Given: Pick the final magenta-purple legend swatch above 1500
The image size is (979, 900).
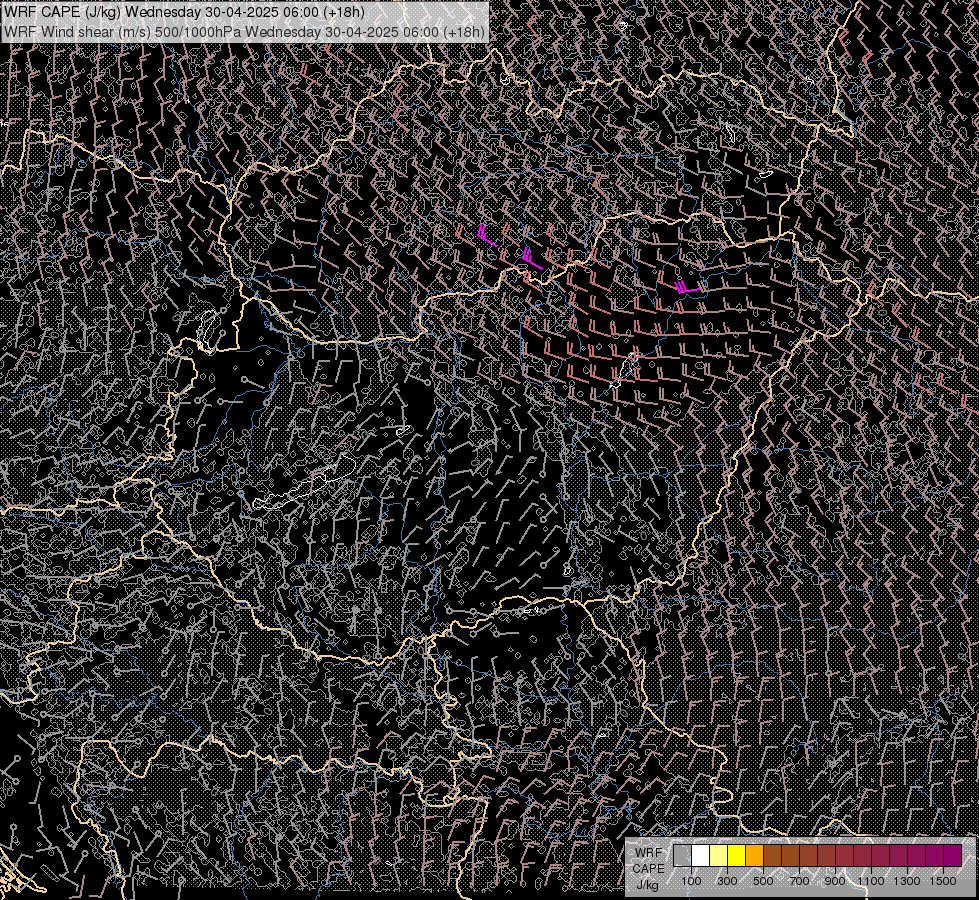Looking at the screenshot, I should (x=953, y=856).
